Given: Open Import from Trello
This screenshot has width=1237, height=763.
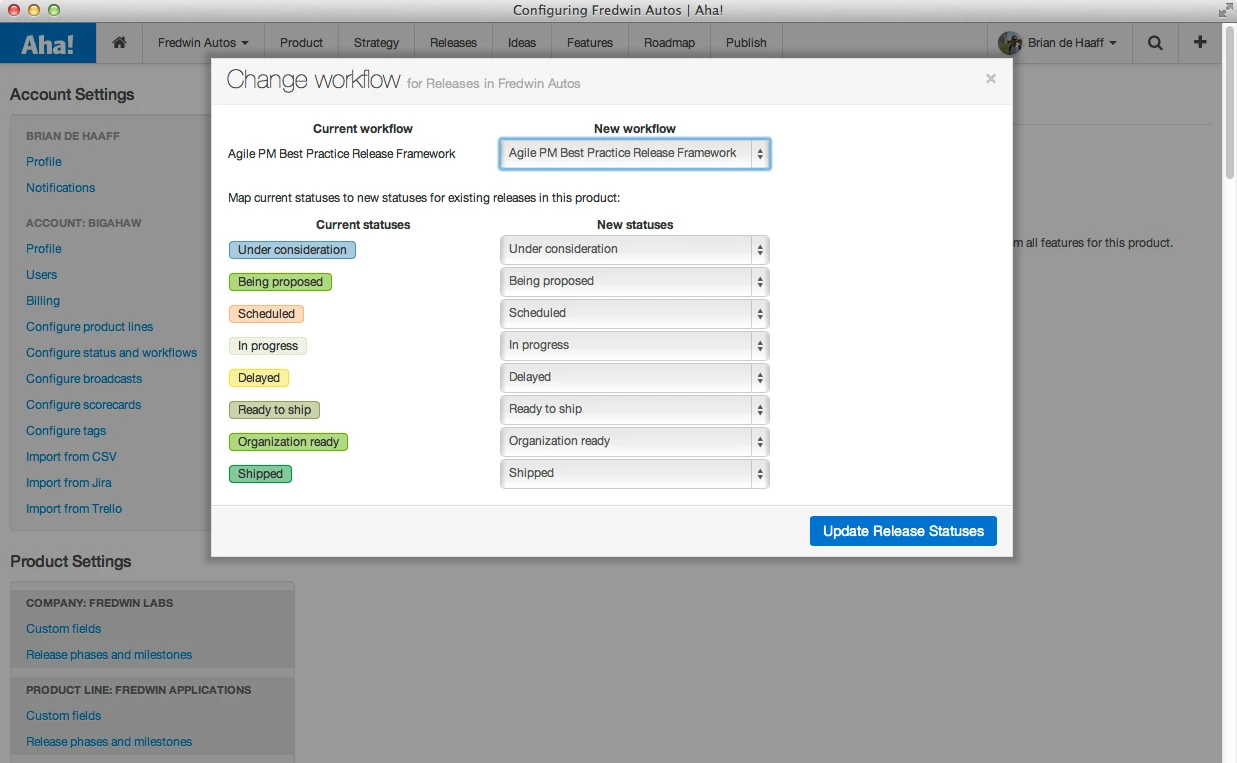Looking at the screenshot, I should (74, 508).
